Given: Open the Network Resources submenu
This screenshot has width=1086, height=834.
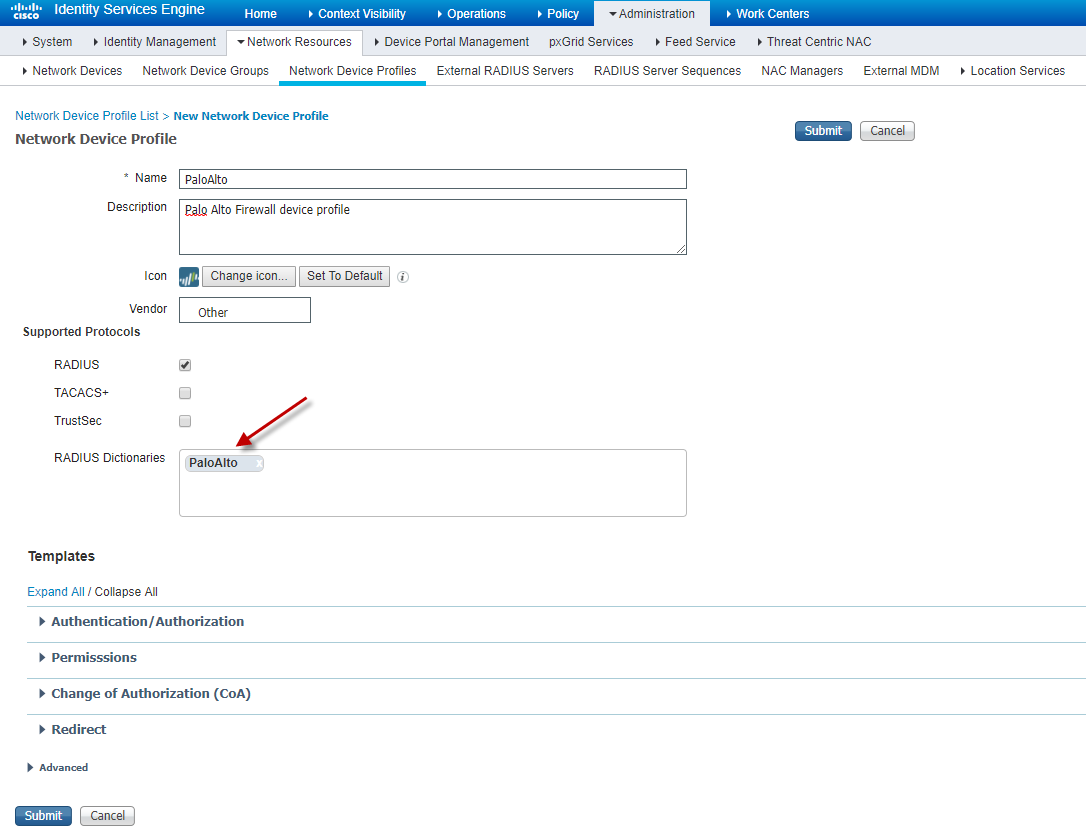Looking at the screenshot, I should [x=294, y=42].
